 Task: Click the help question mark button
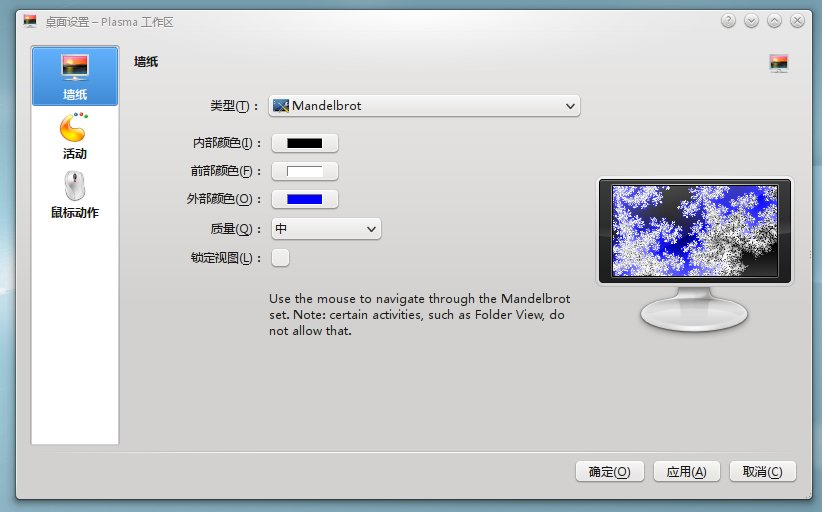(728, 21)
